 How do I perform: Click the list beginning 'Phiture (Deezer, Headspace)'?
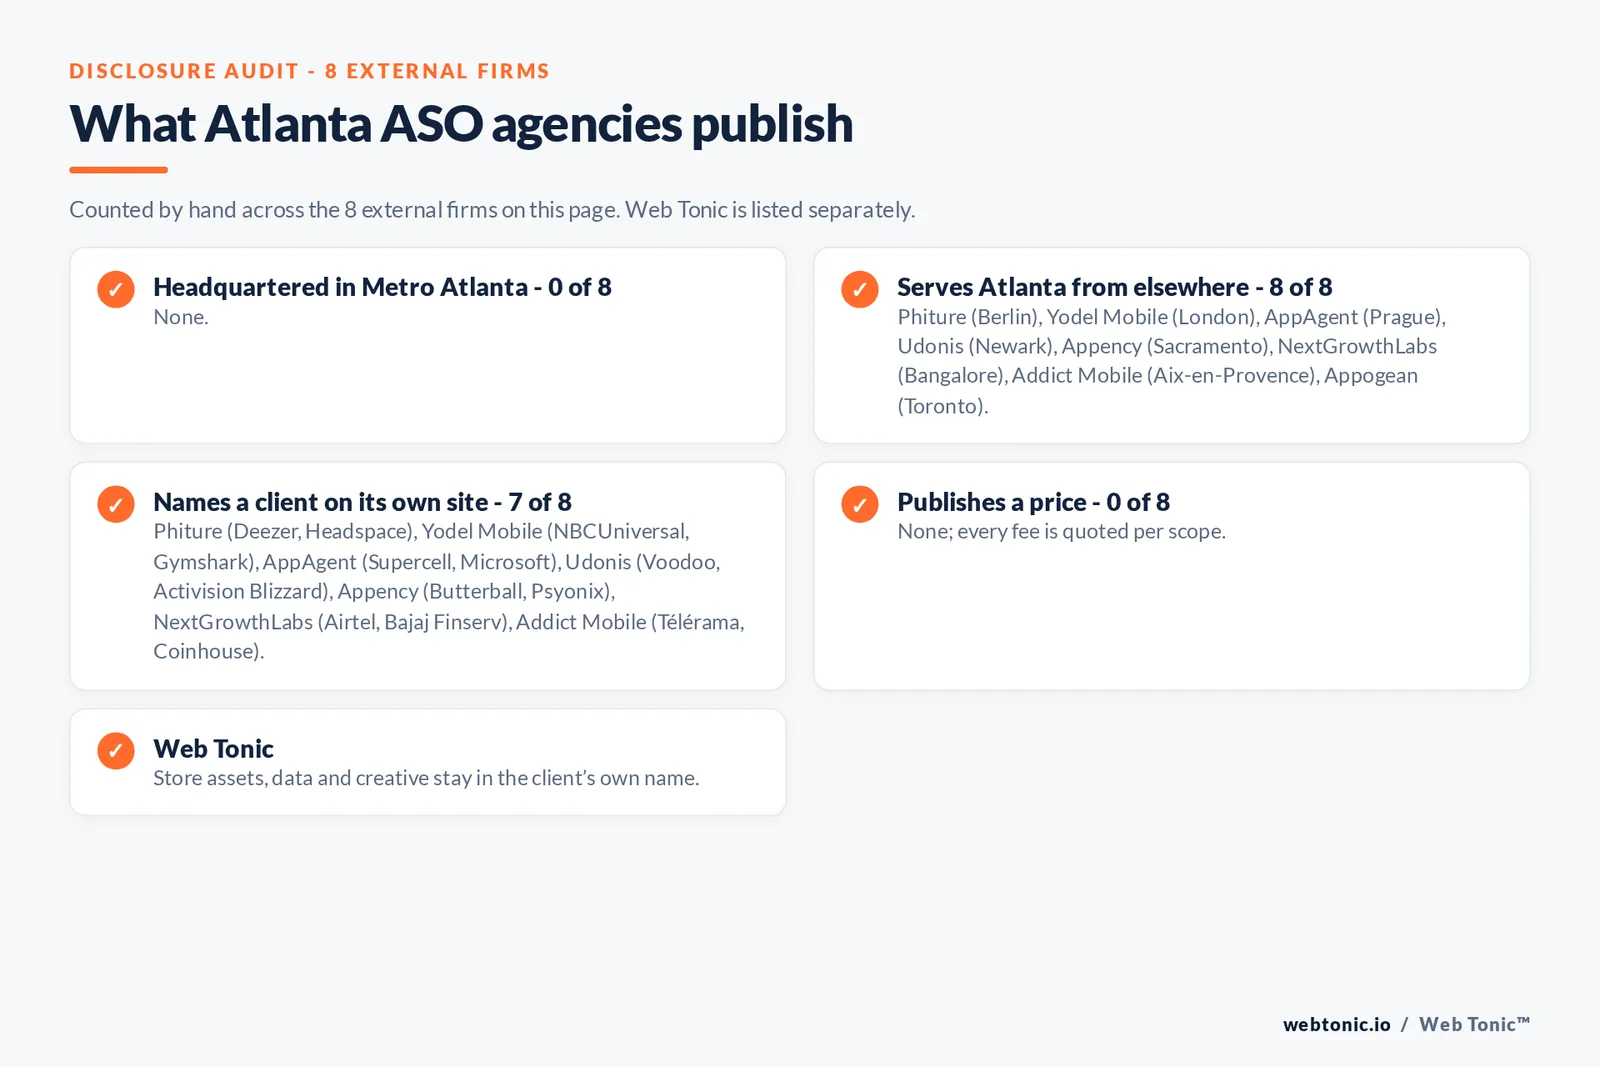point(449,591)
